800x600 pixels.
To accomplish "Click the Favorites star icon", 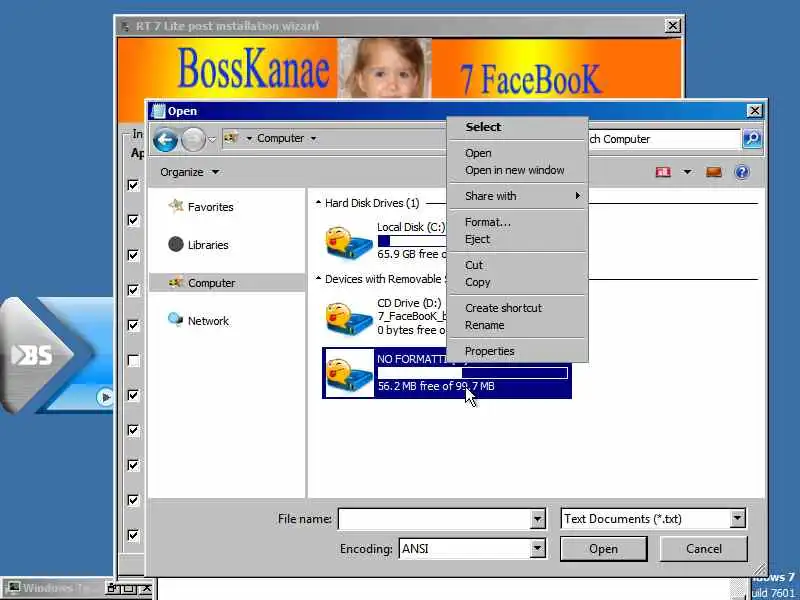I will pos(176,206).
